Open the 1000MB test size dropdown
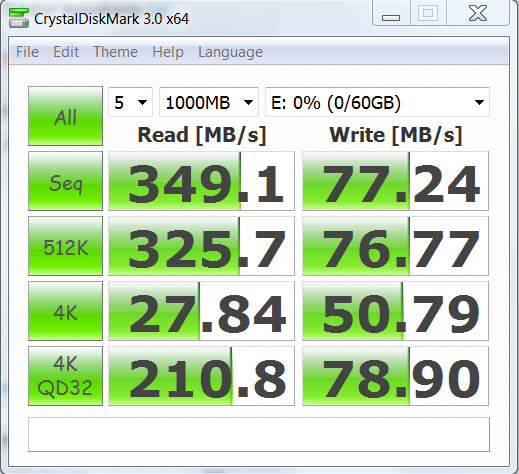This screenshot has width=519, height=474. pos(209,102)
